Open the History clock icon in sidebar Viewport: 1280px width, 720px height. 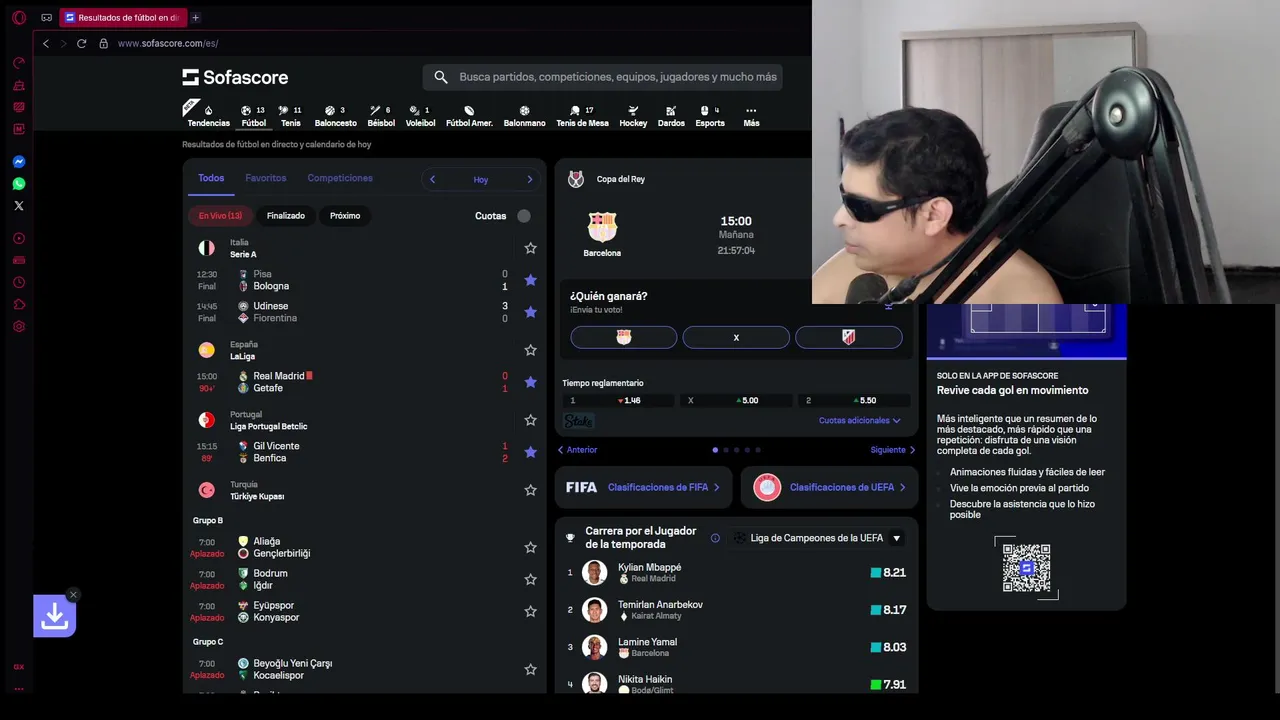[x=19, y=282]
